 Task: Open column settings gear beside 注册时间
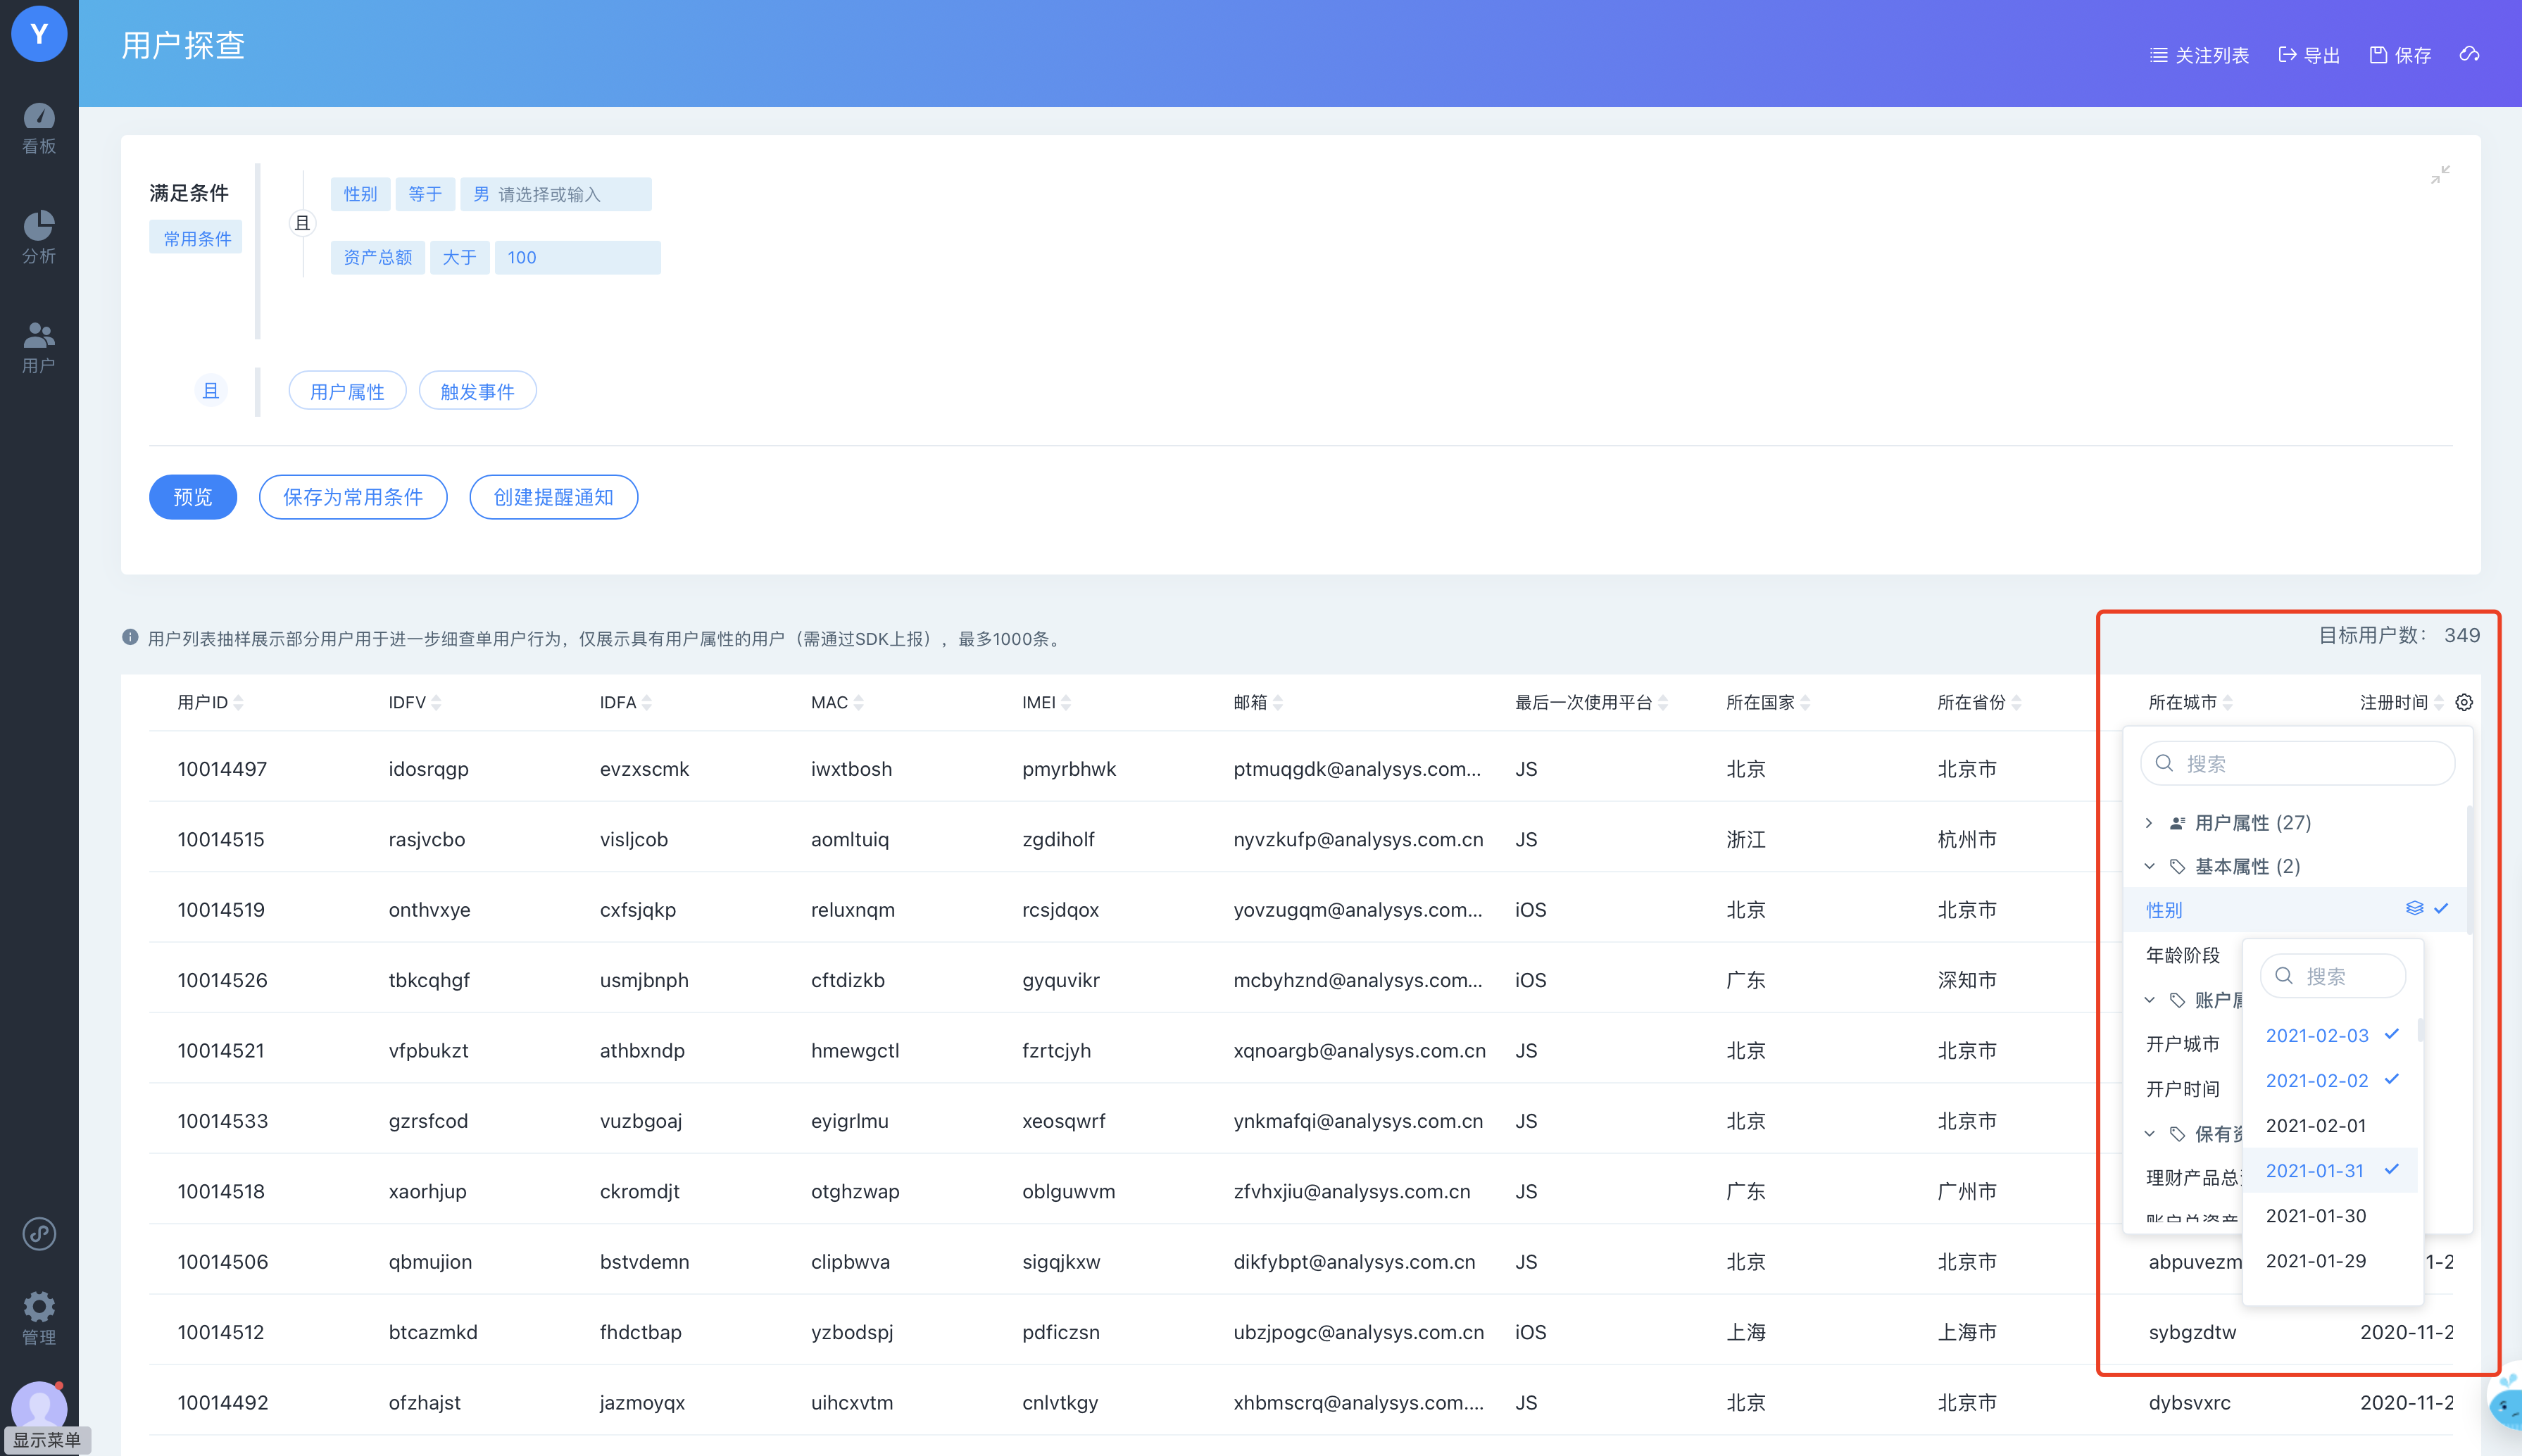click(2464, 702)
